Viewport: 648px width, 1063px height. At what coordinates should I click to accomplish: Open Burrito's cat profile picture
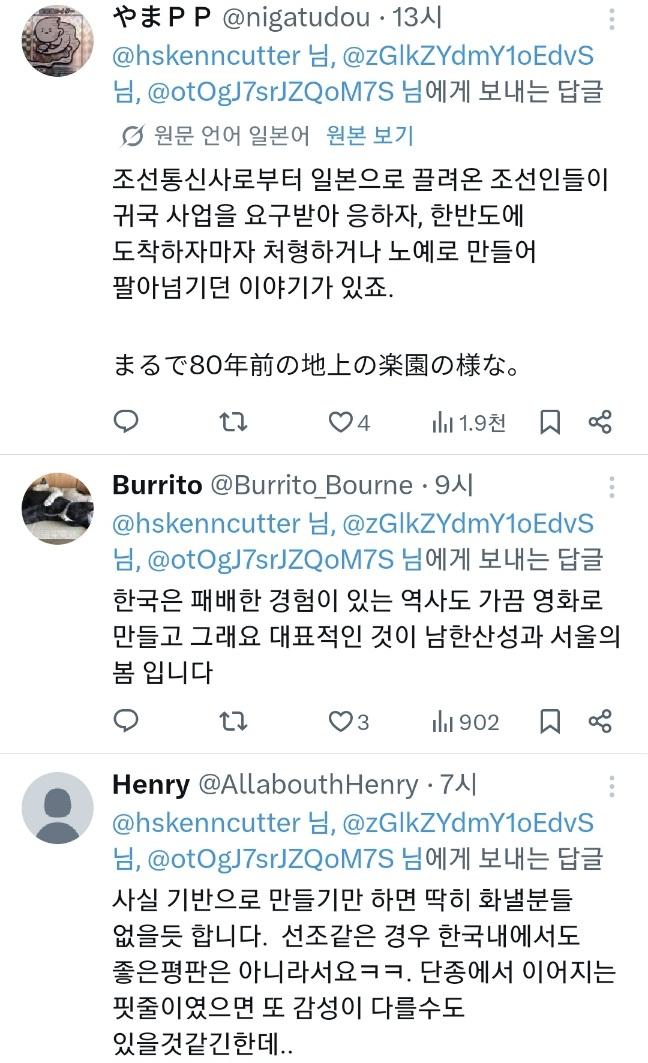tap(58, 508)
